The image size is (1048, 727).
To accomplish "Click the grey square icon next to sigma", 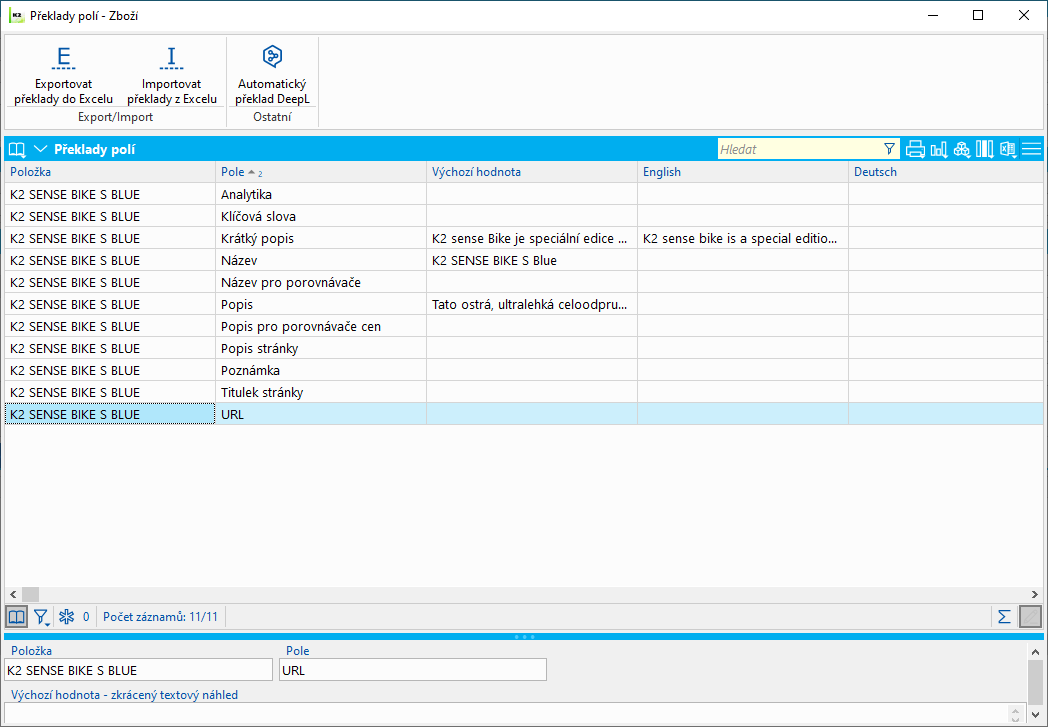I will click(1031, 617).
